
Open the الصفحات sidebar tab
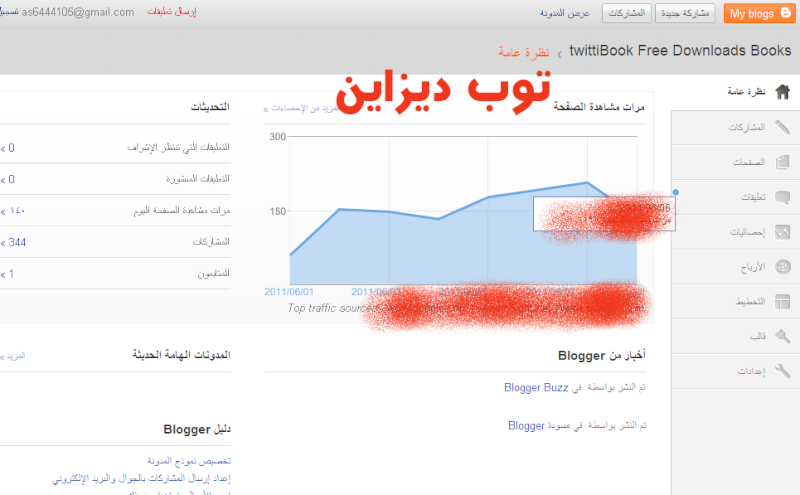click(x=735, y=162)
